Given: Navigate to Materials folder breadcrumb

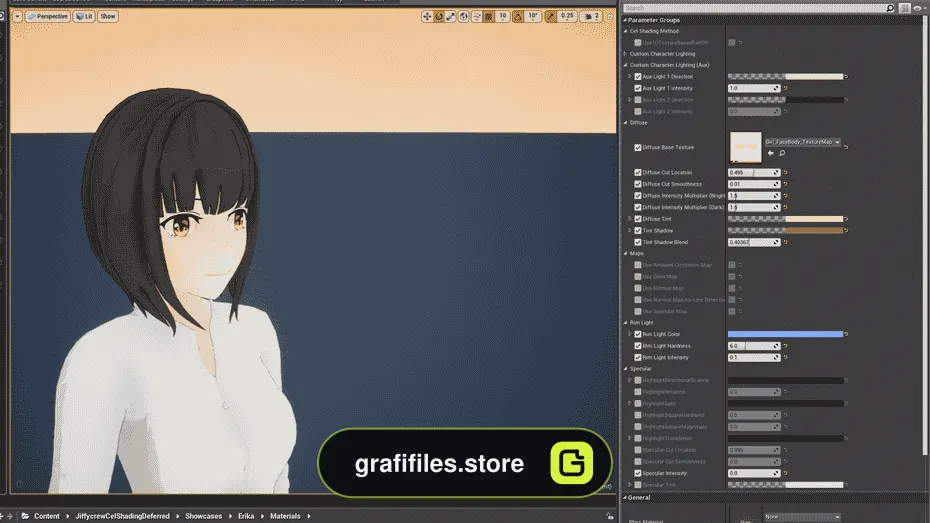Looking at the screenshot, I should (285, 516).
